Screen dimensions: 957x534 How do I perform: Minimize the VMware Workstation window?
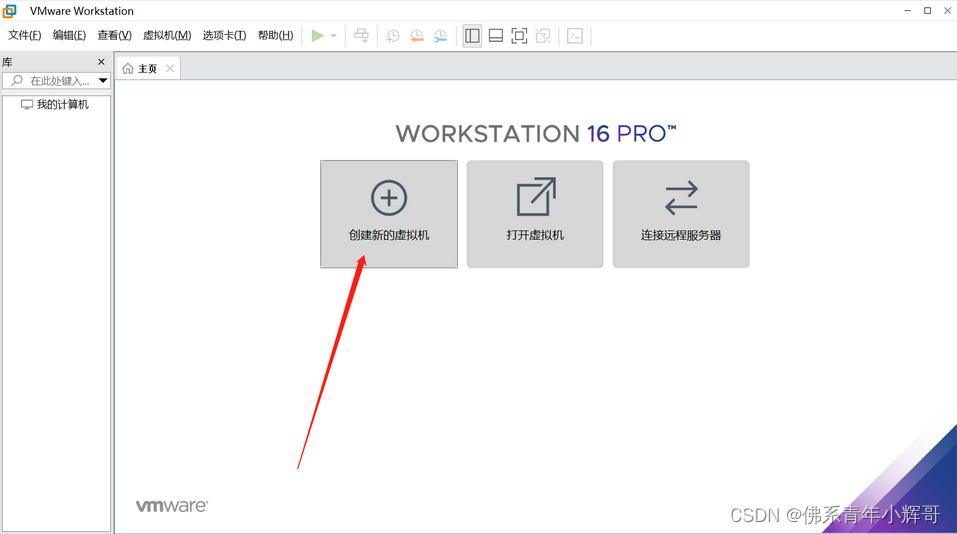click(x=908, y=10)
